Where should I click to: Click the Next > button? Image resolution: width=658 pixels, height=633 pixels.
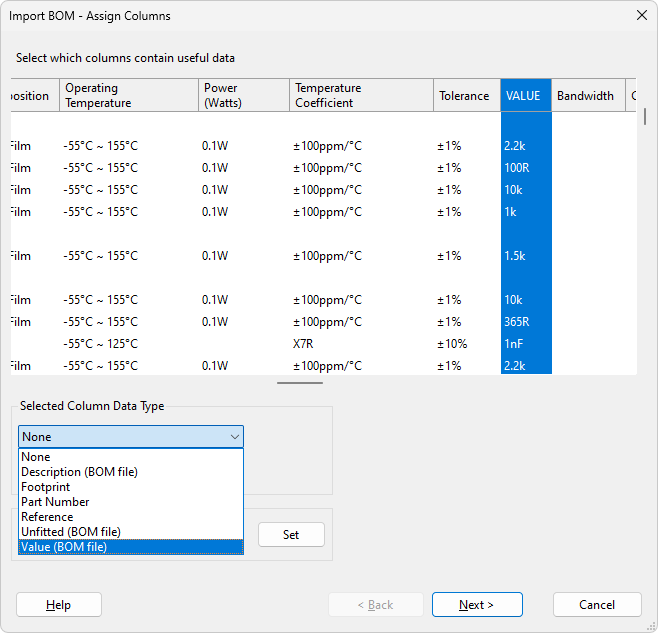pos(476,605)
